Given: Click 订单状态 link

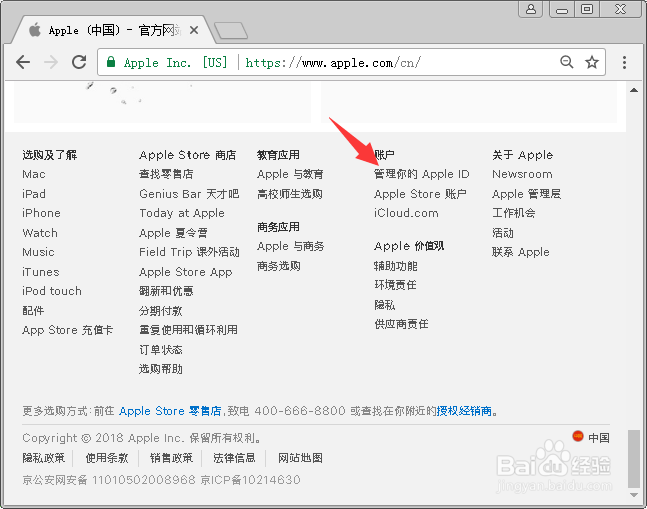Looking at the screenshot, I should tap(161, 350).
